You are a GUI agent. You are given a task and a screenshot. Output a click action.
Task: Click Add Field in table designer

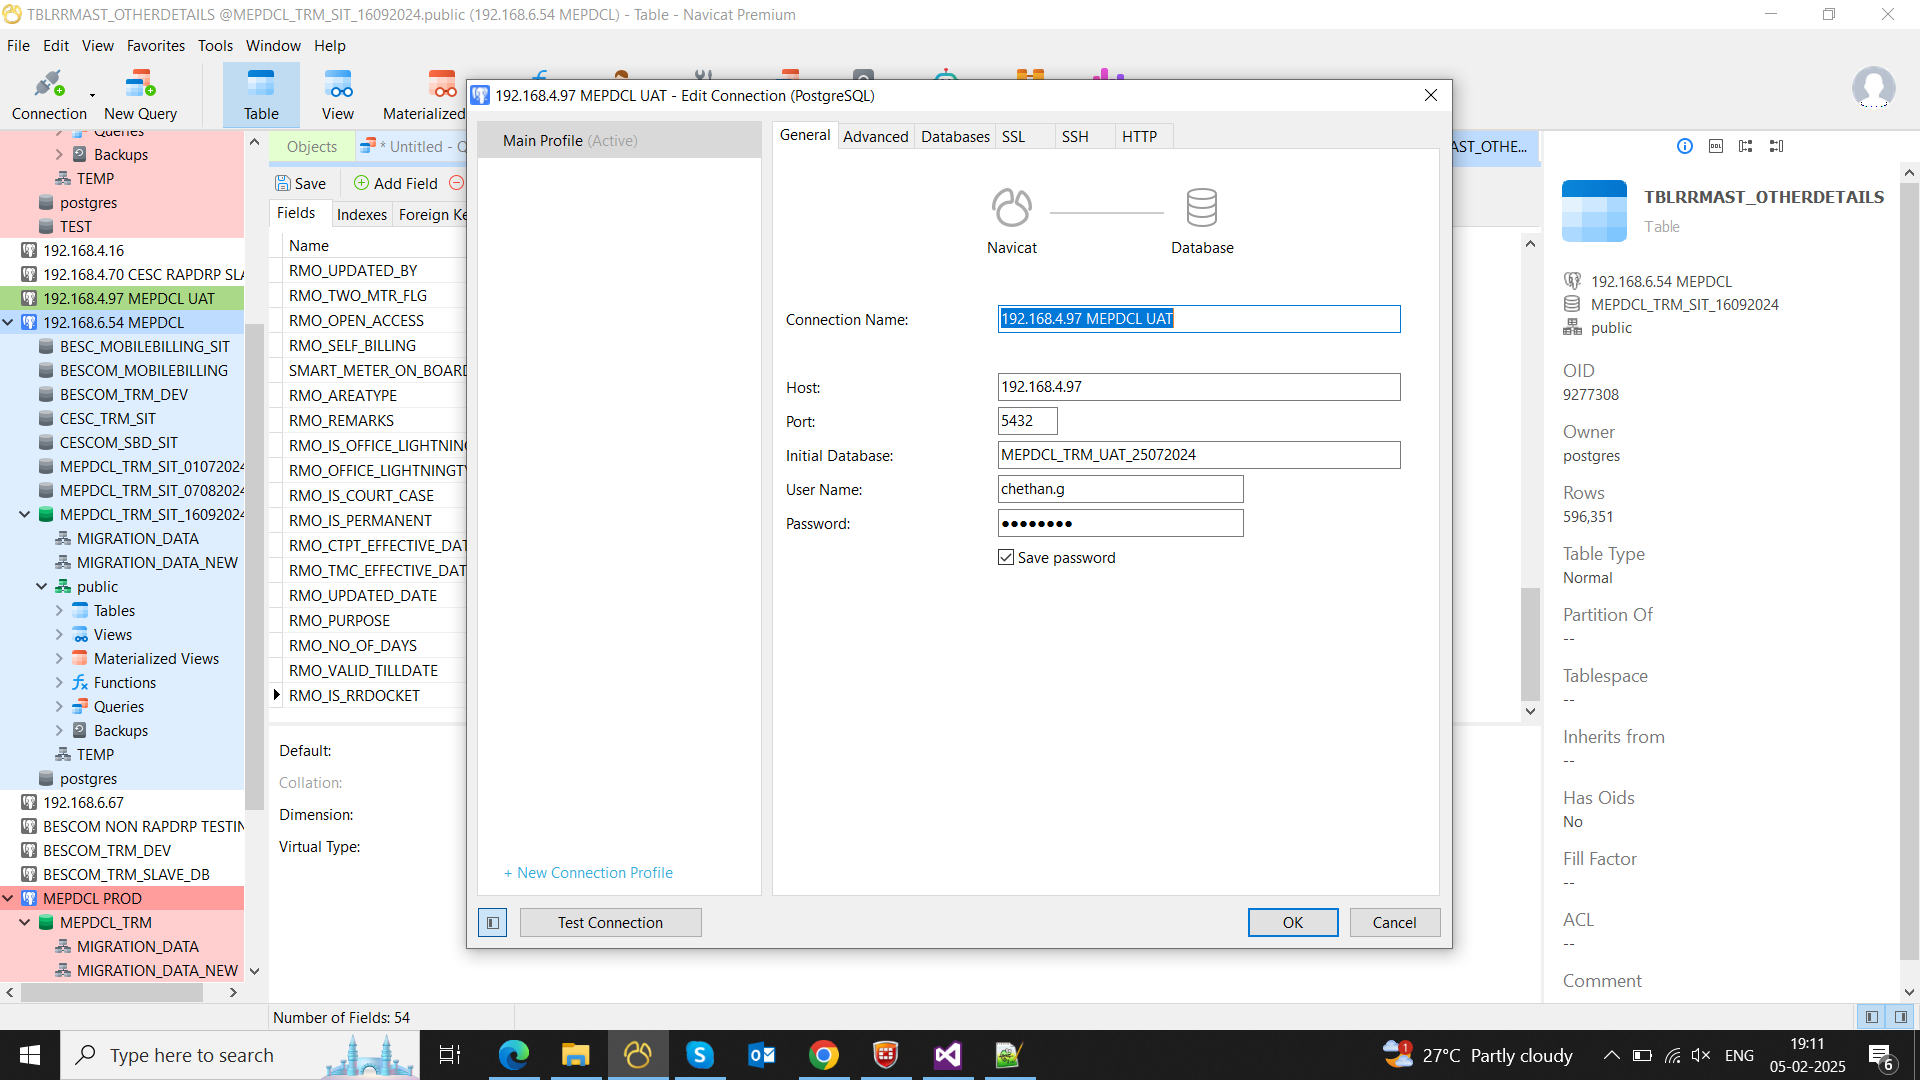[396, 183]
